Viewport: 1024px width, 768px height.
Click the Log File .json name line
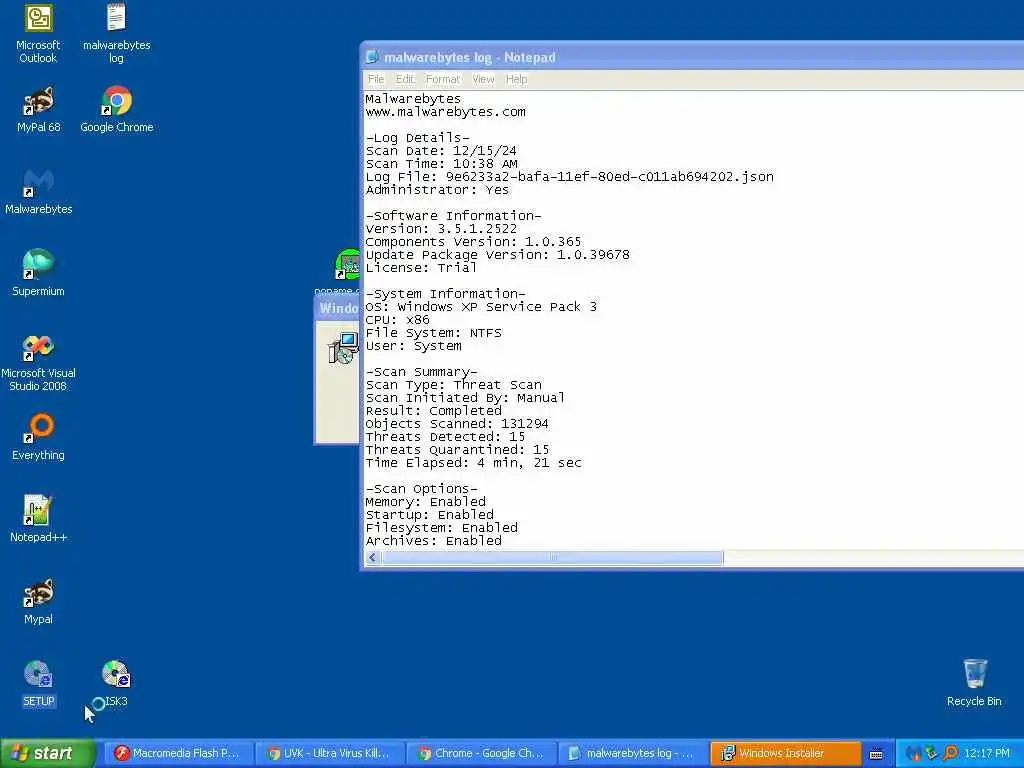[x=569, y=176]
